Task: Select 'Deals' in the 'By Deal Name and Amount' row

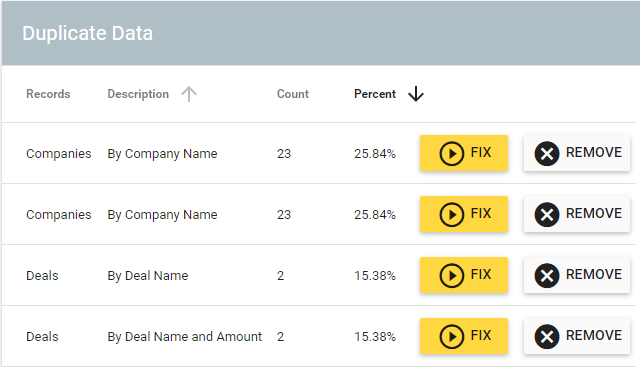Action: tap(42, 337)
